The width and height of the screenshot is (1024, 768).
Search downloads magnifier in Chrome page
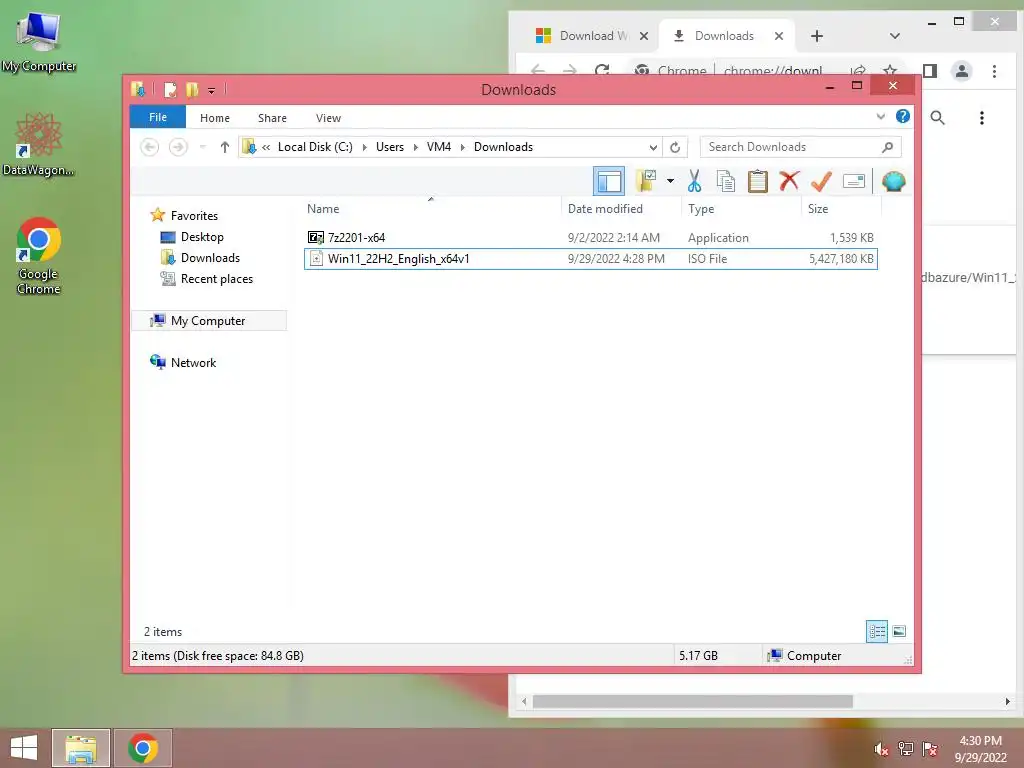point(937,118)
